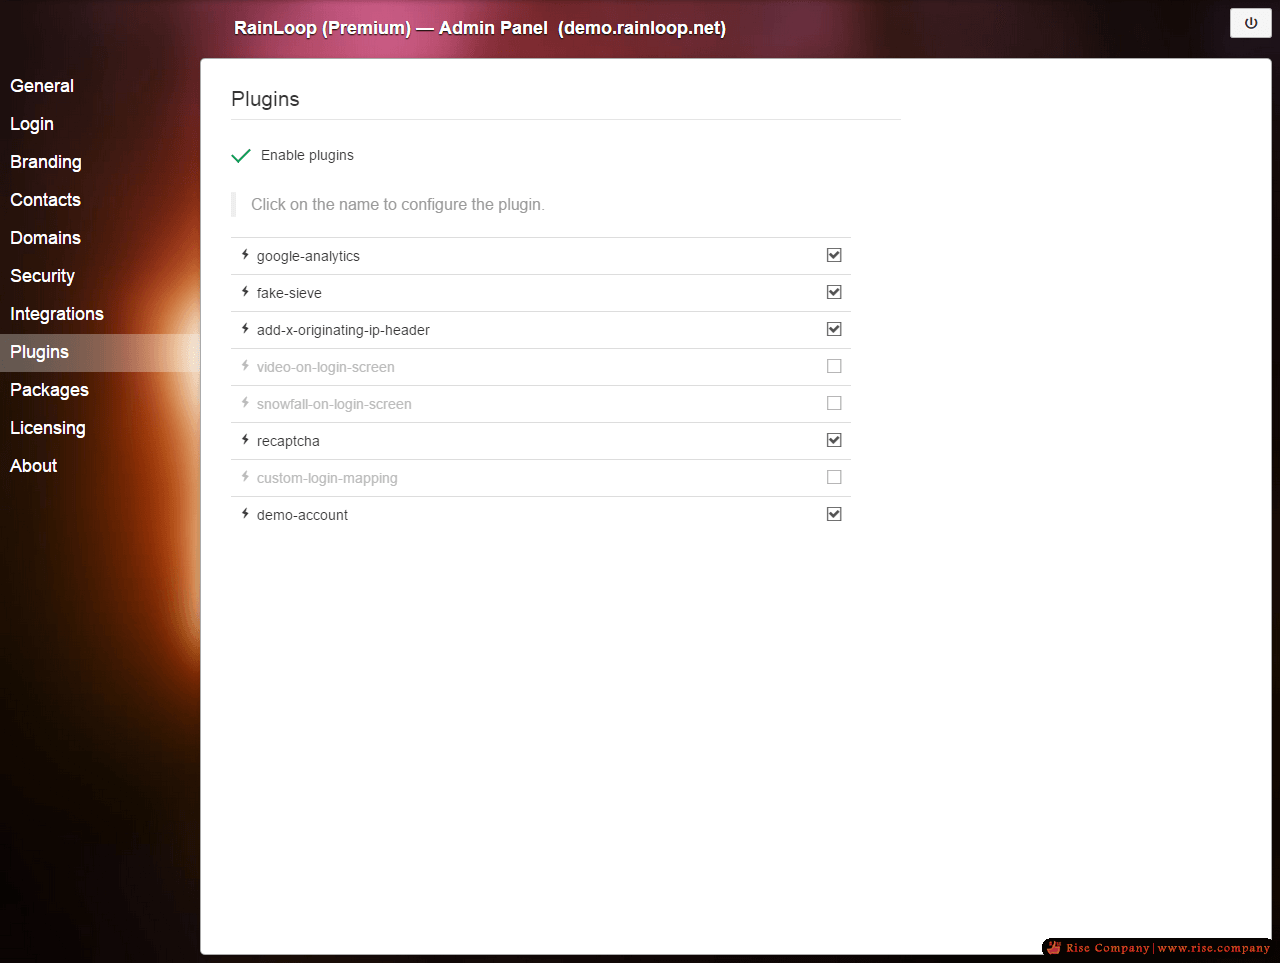Uncheck the google-analytics plugin checkbox
The image size is (1280, 963).
pos(834,255)
